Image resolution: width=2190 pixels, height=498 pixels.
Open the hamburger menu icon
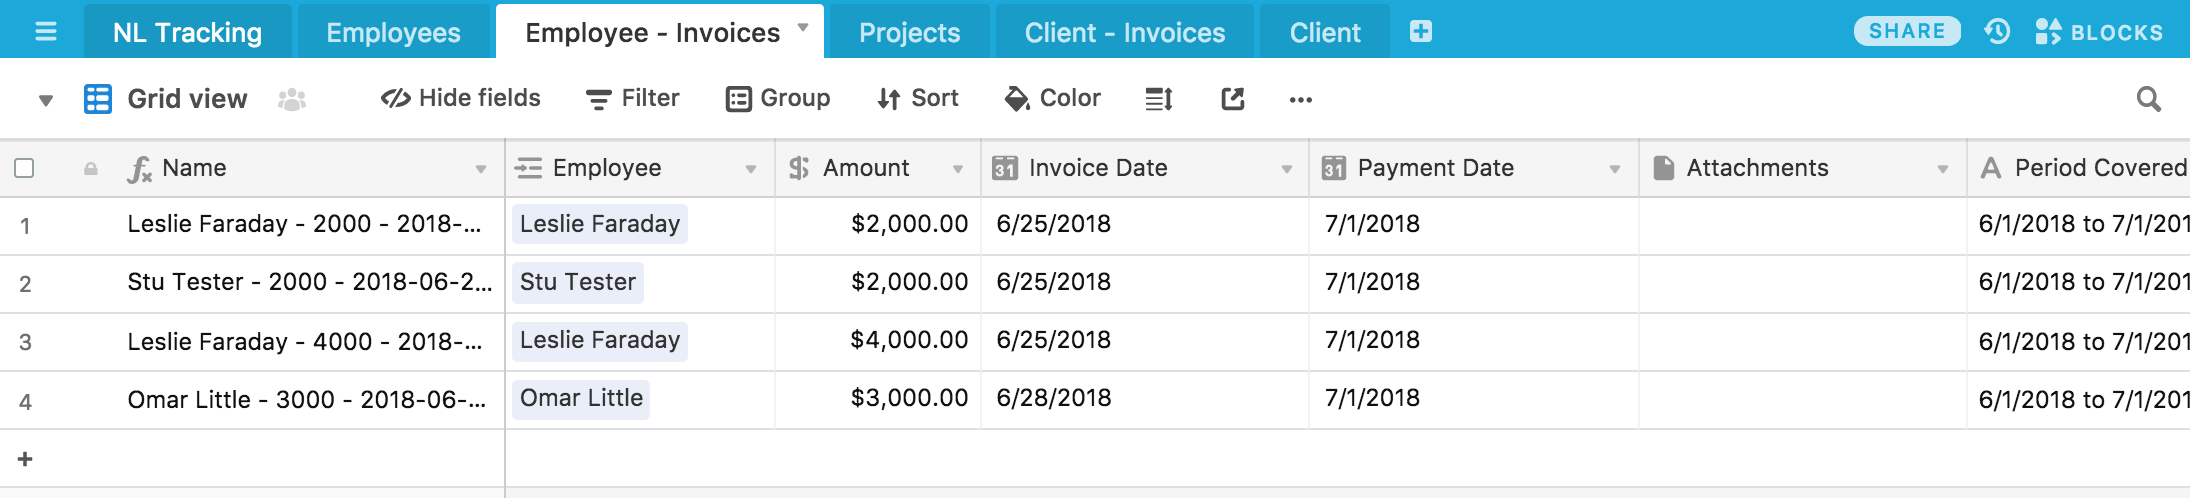point(45,32)
